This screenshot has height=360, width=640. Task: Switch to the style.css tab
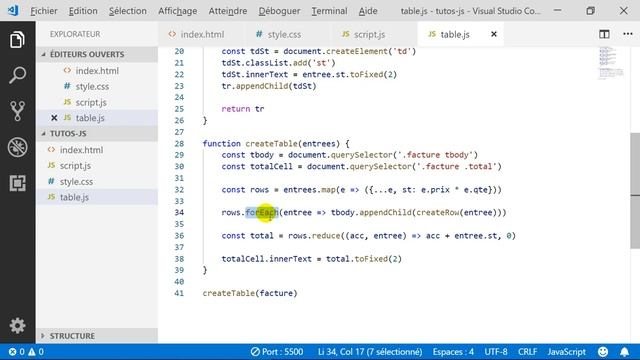288,34
